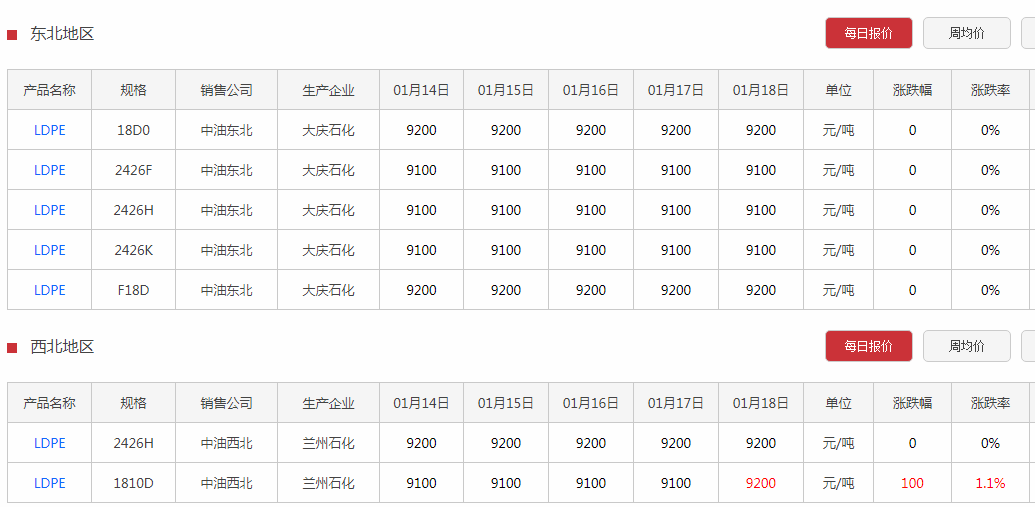The width and height of the screenshot is (1035, 507).
Task: Open LDPE link for 2426K row
Action: point(50,250)
